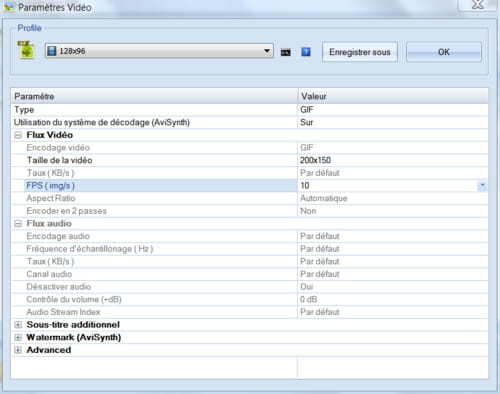Collapse the Flux audio section
Screen dimensions: 500x394
click(18, 224)
